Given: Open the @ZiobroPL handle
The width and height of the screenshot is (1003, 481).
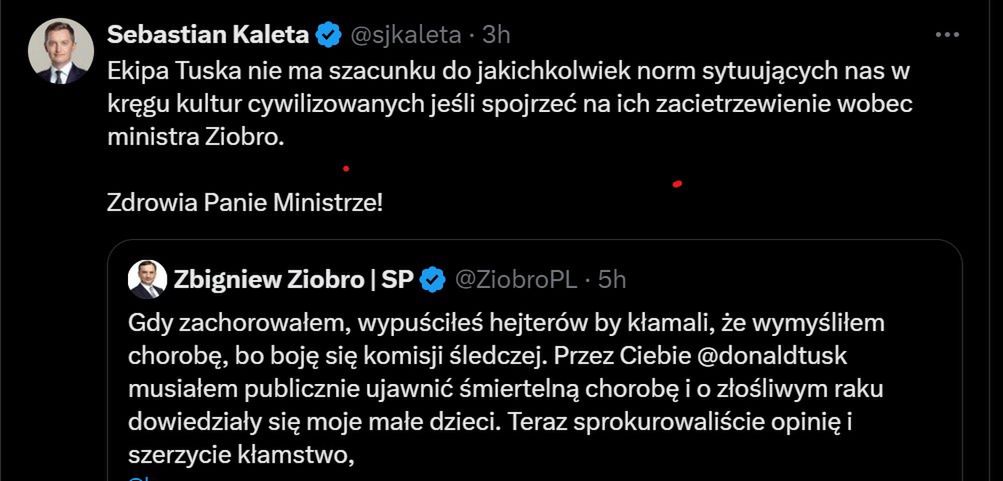Looking at the screenshot, I should 514,281.
